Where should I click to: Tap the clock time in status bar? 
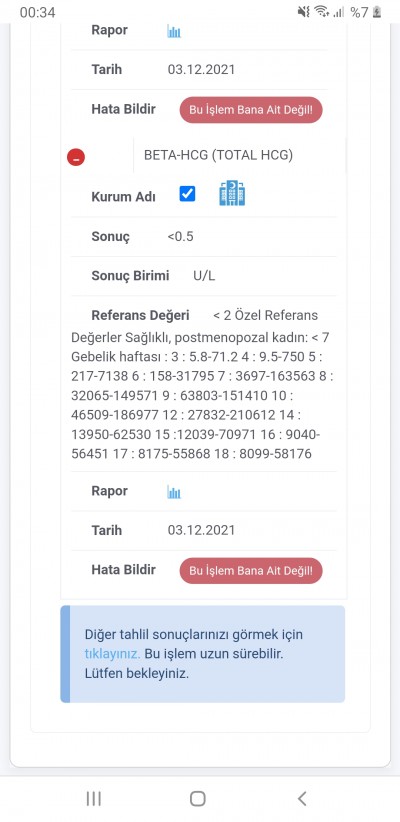coord(37,12)
